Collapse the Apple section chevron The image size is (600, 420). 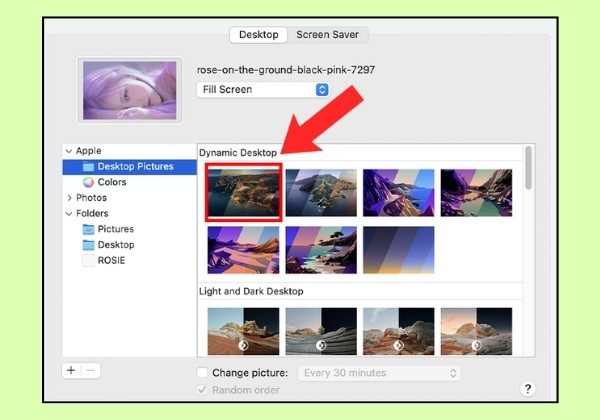[x=69, y=151]
